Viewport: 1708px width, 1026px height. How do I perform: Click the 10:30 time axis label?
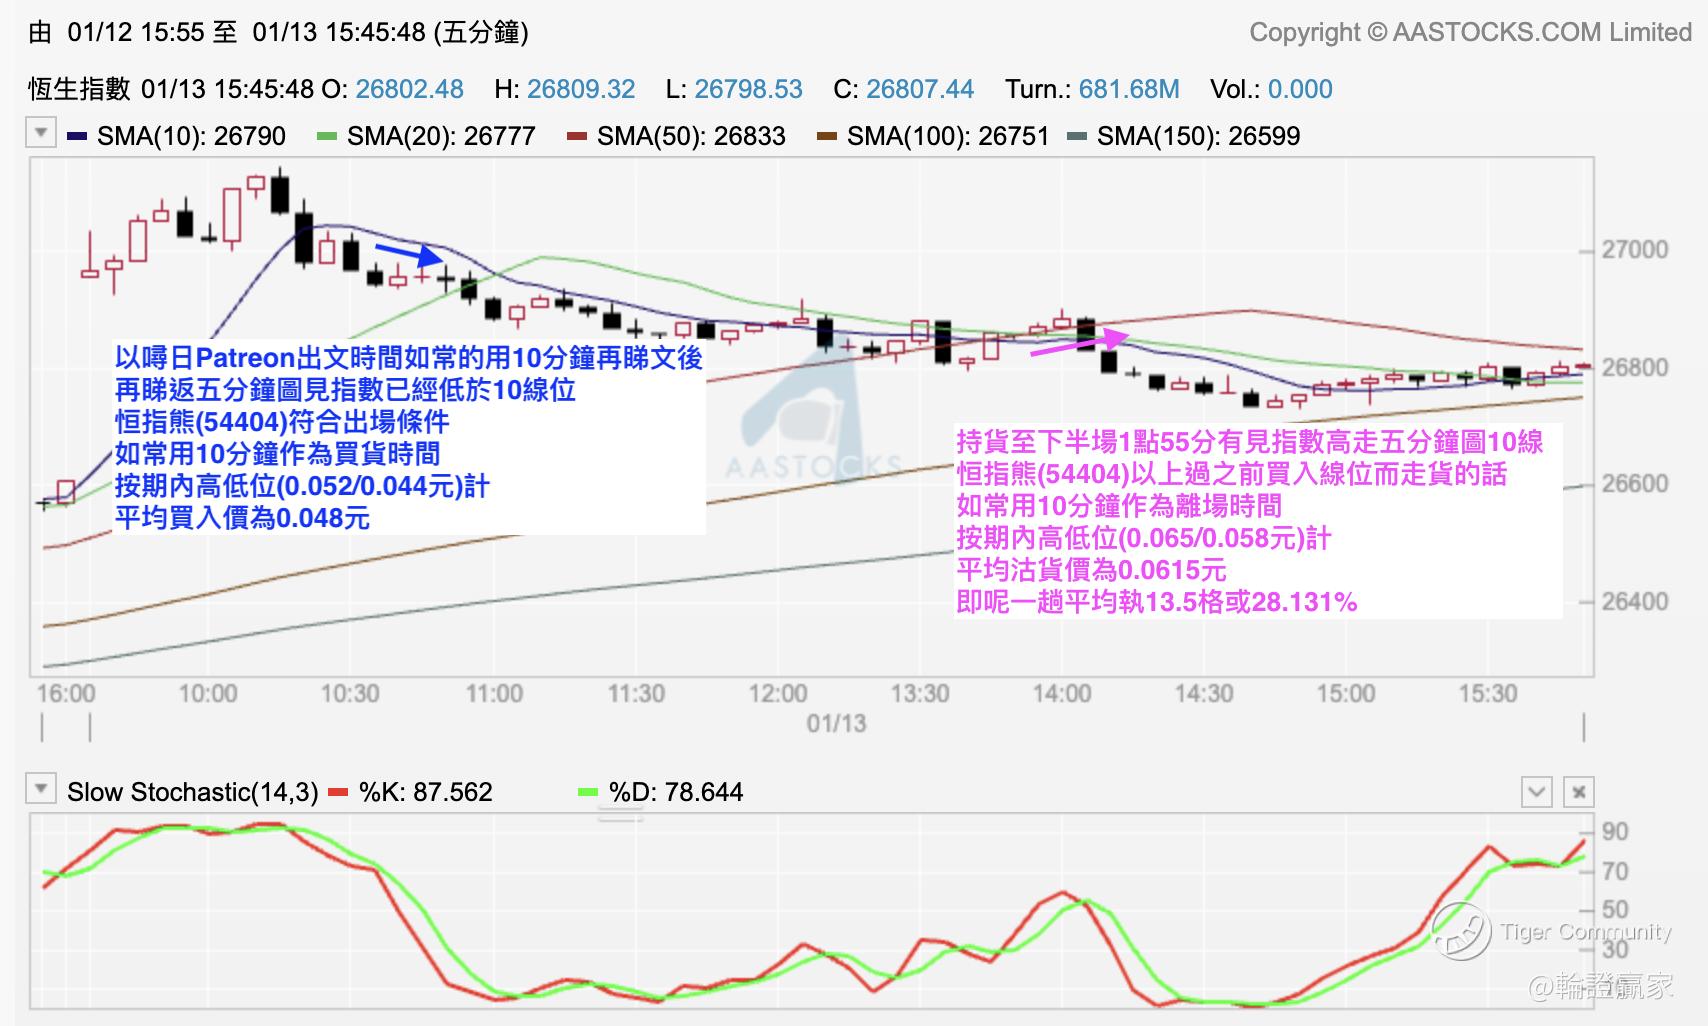point(350,693)
